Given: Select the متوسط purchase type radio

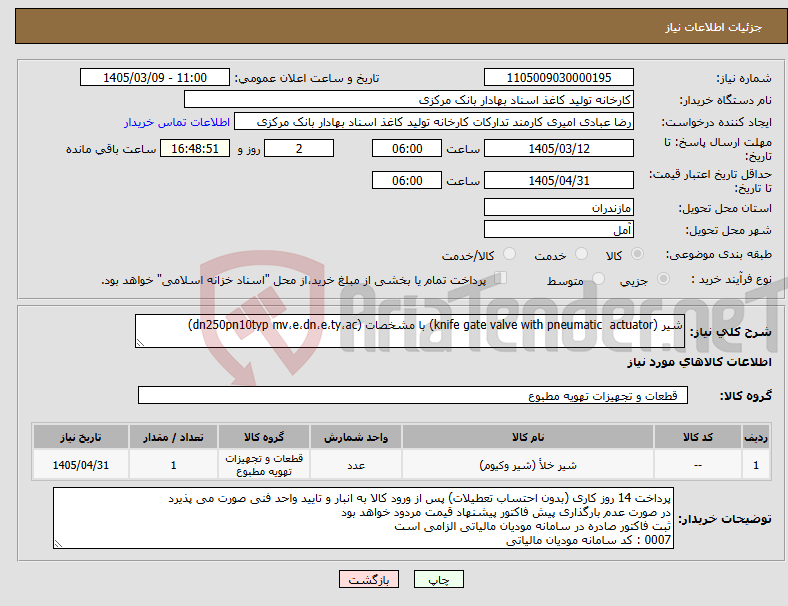Looking at the screenshot, I should click(x=598, y=279).
